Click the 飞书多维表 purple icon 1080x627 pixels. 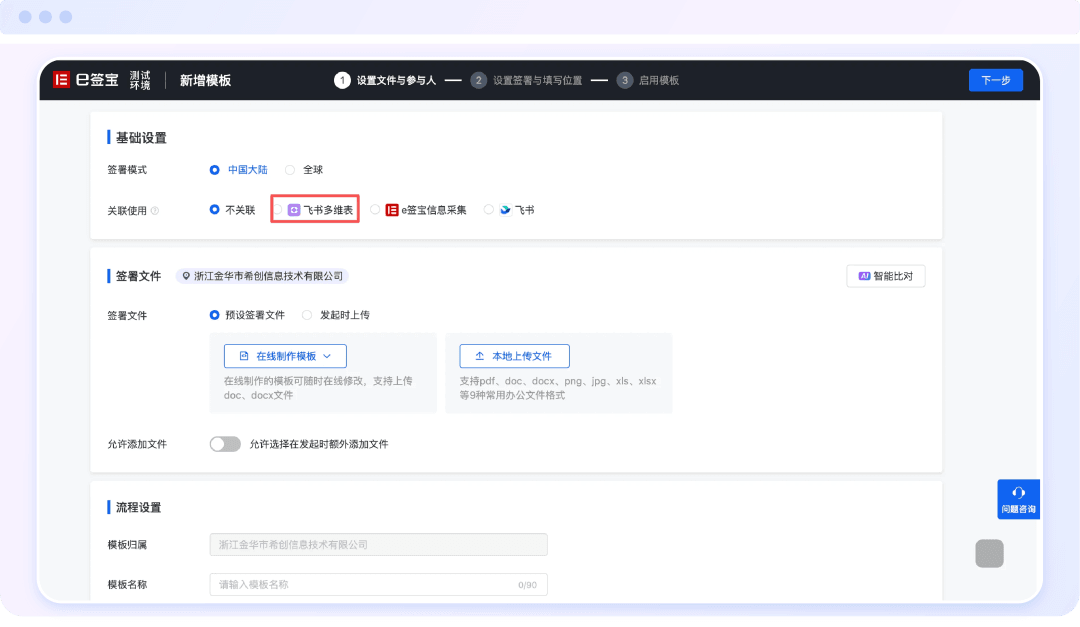294,210
